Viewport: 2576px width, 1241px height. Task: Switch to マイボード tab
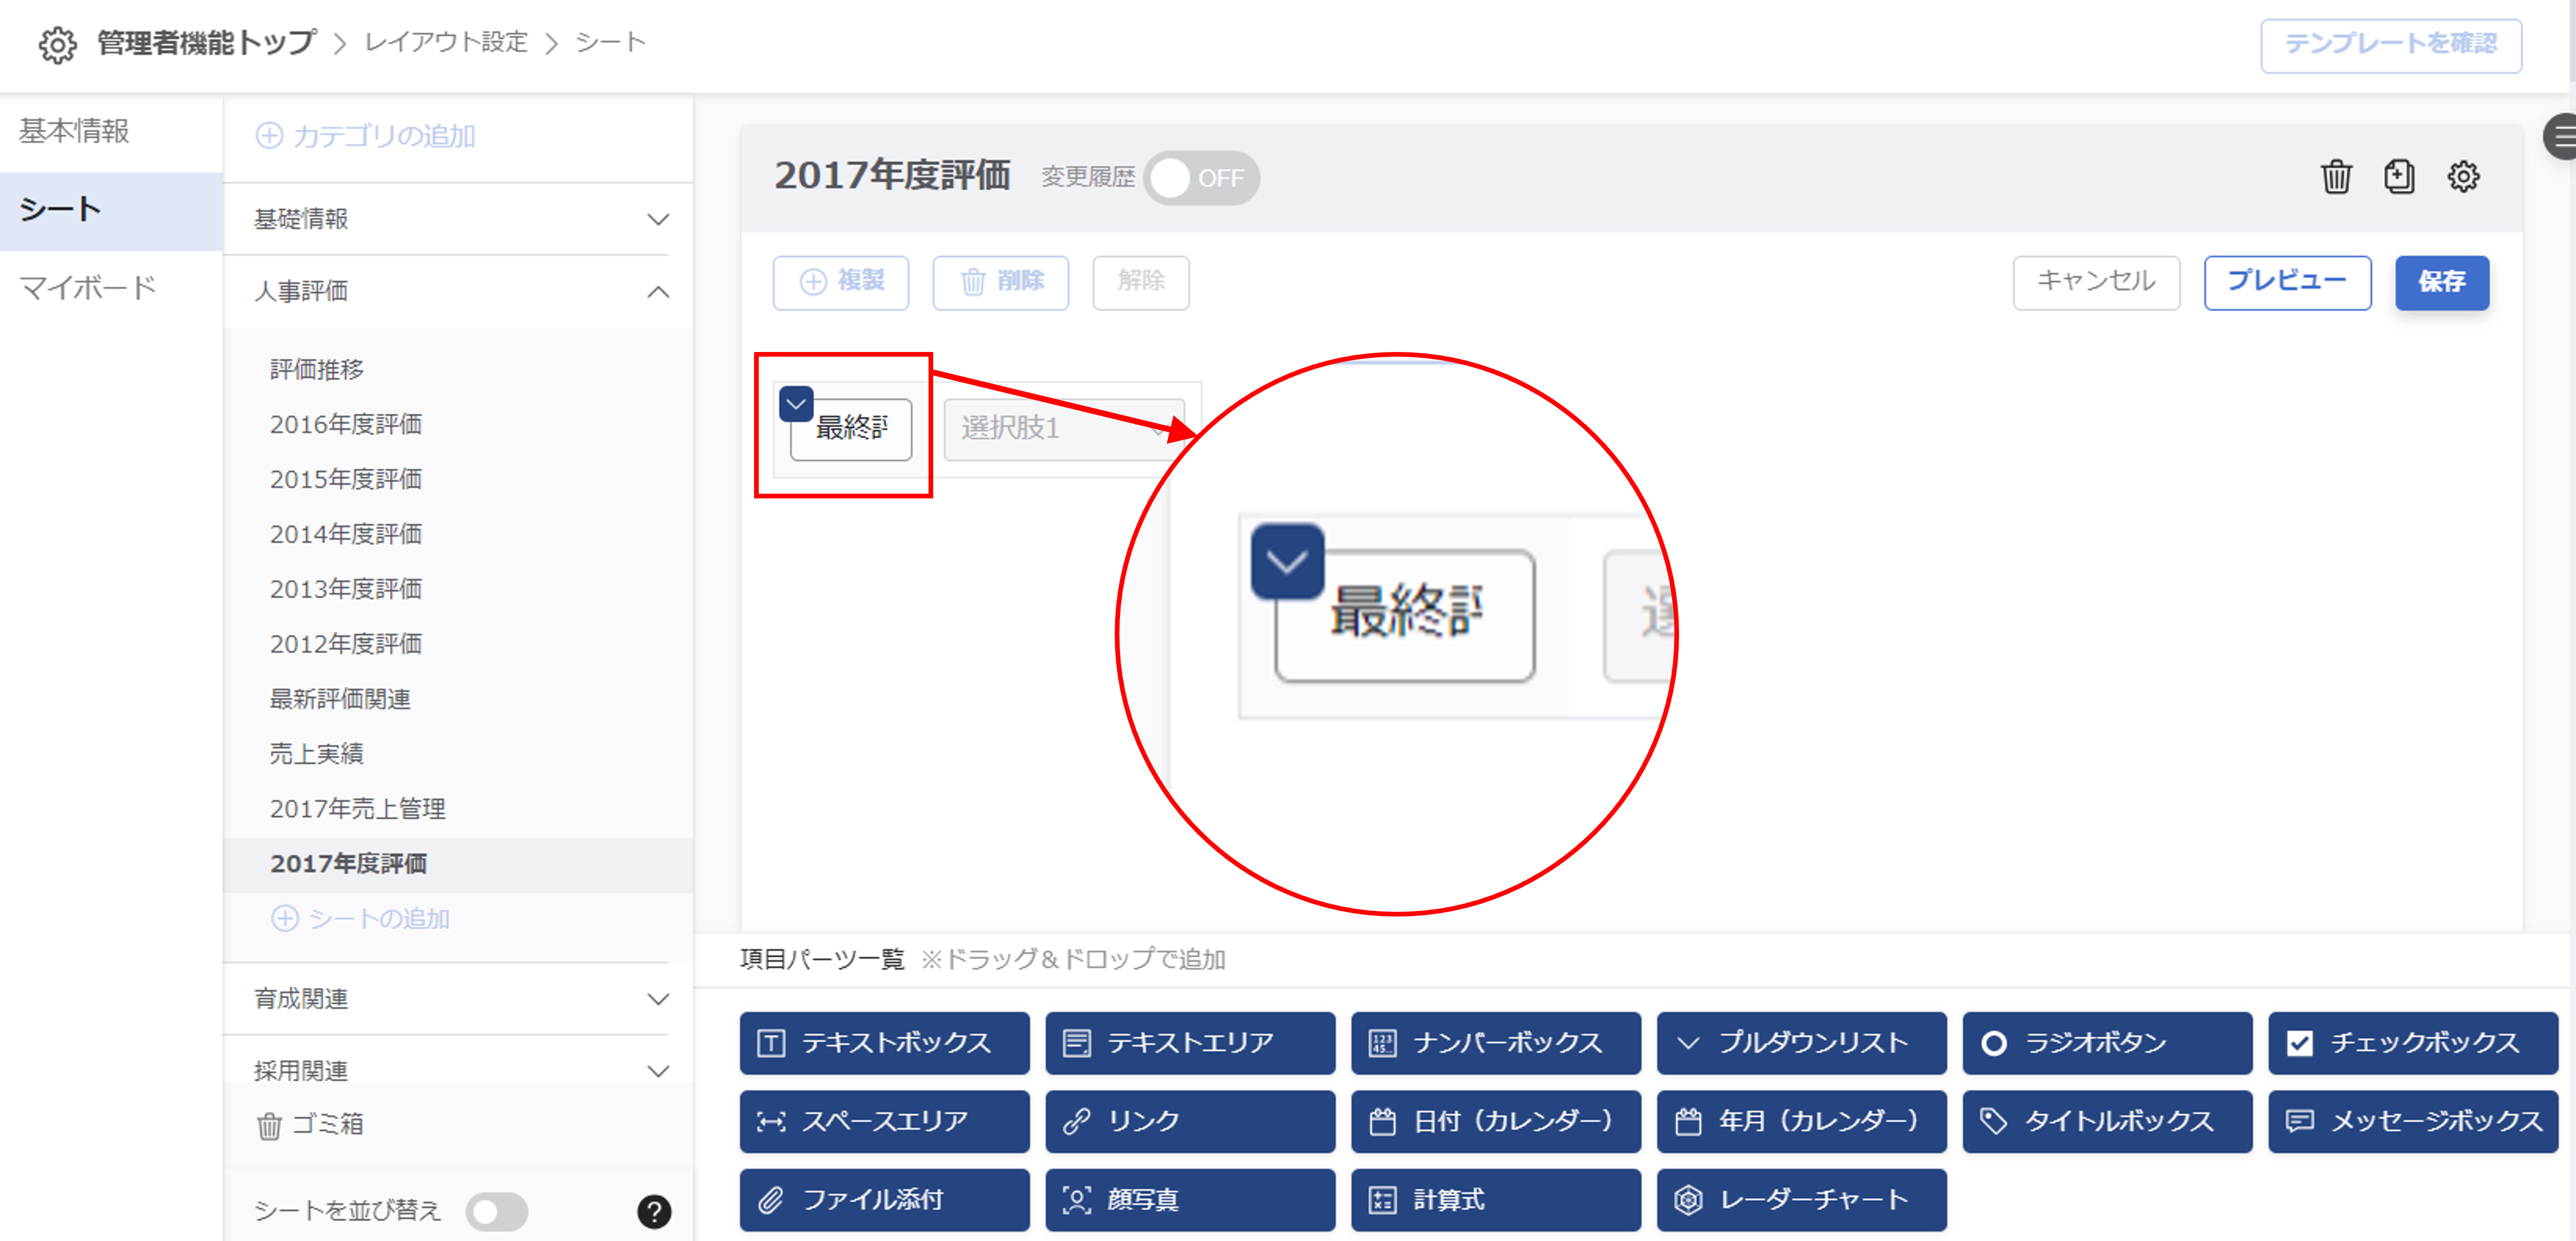point(88,288)
